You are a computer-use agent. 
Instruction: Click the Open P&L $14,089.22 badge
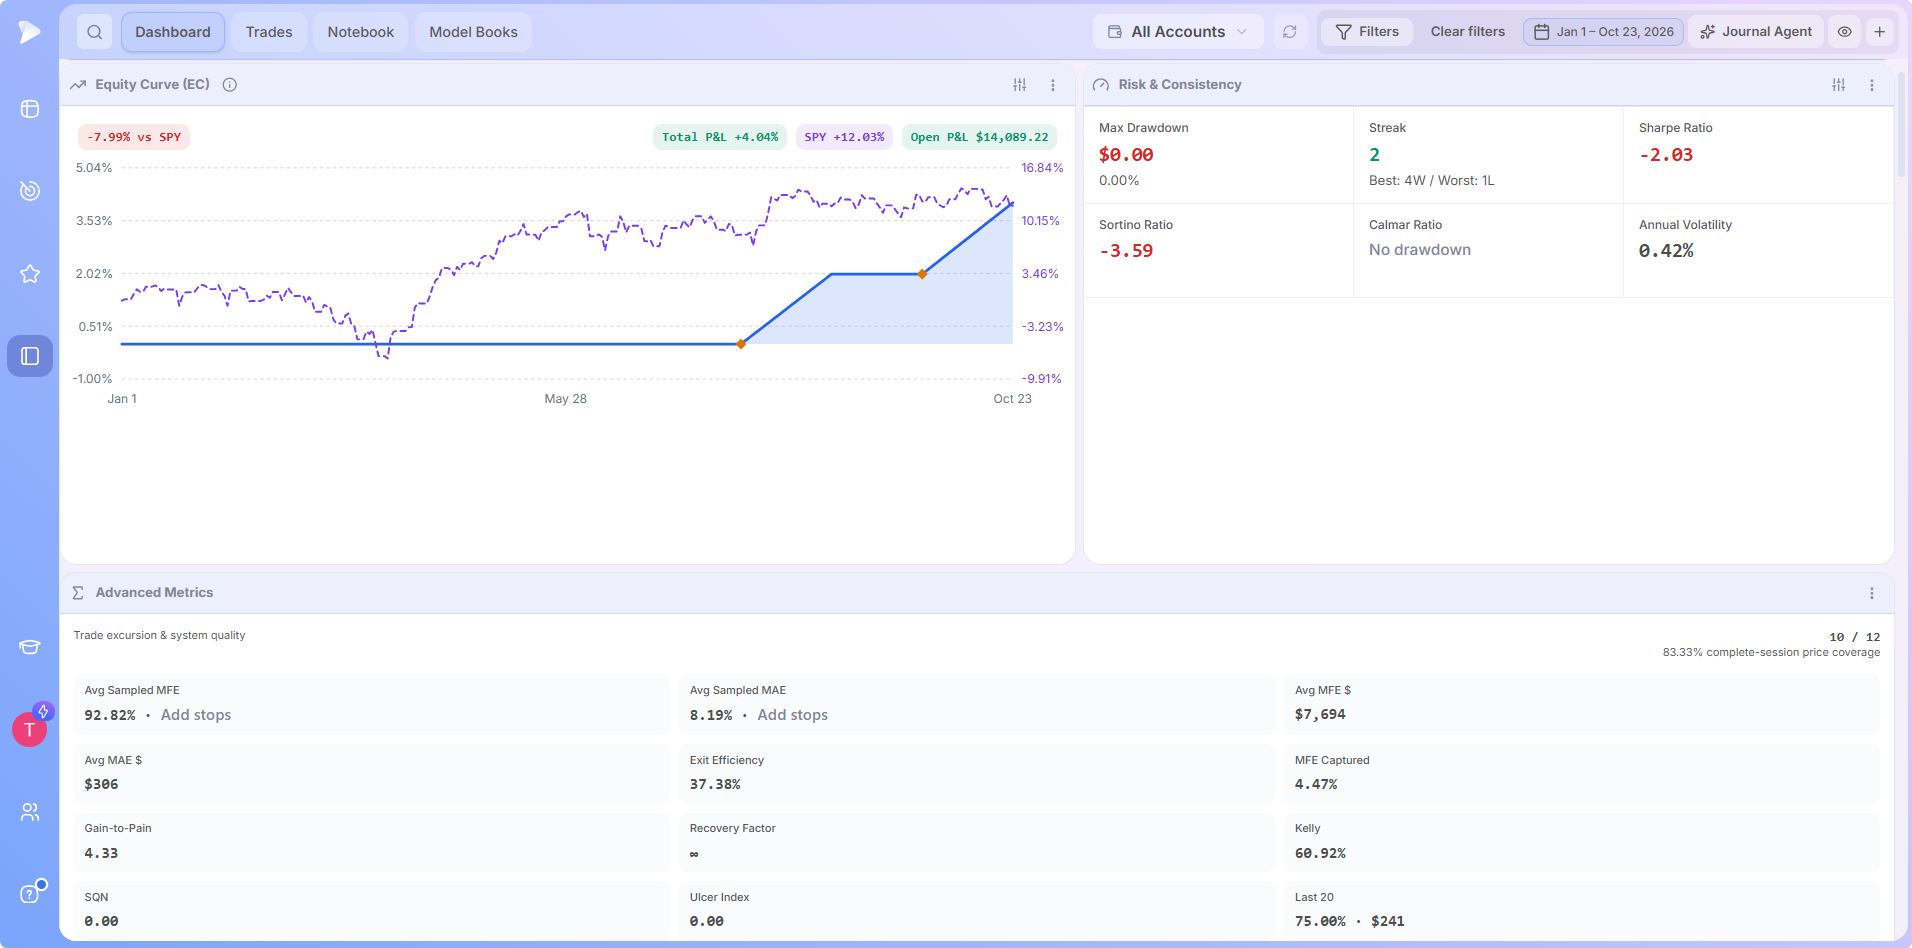(980, 137)
